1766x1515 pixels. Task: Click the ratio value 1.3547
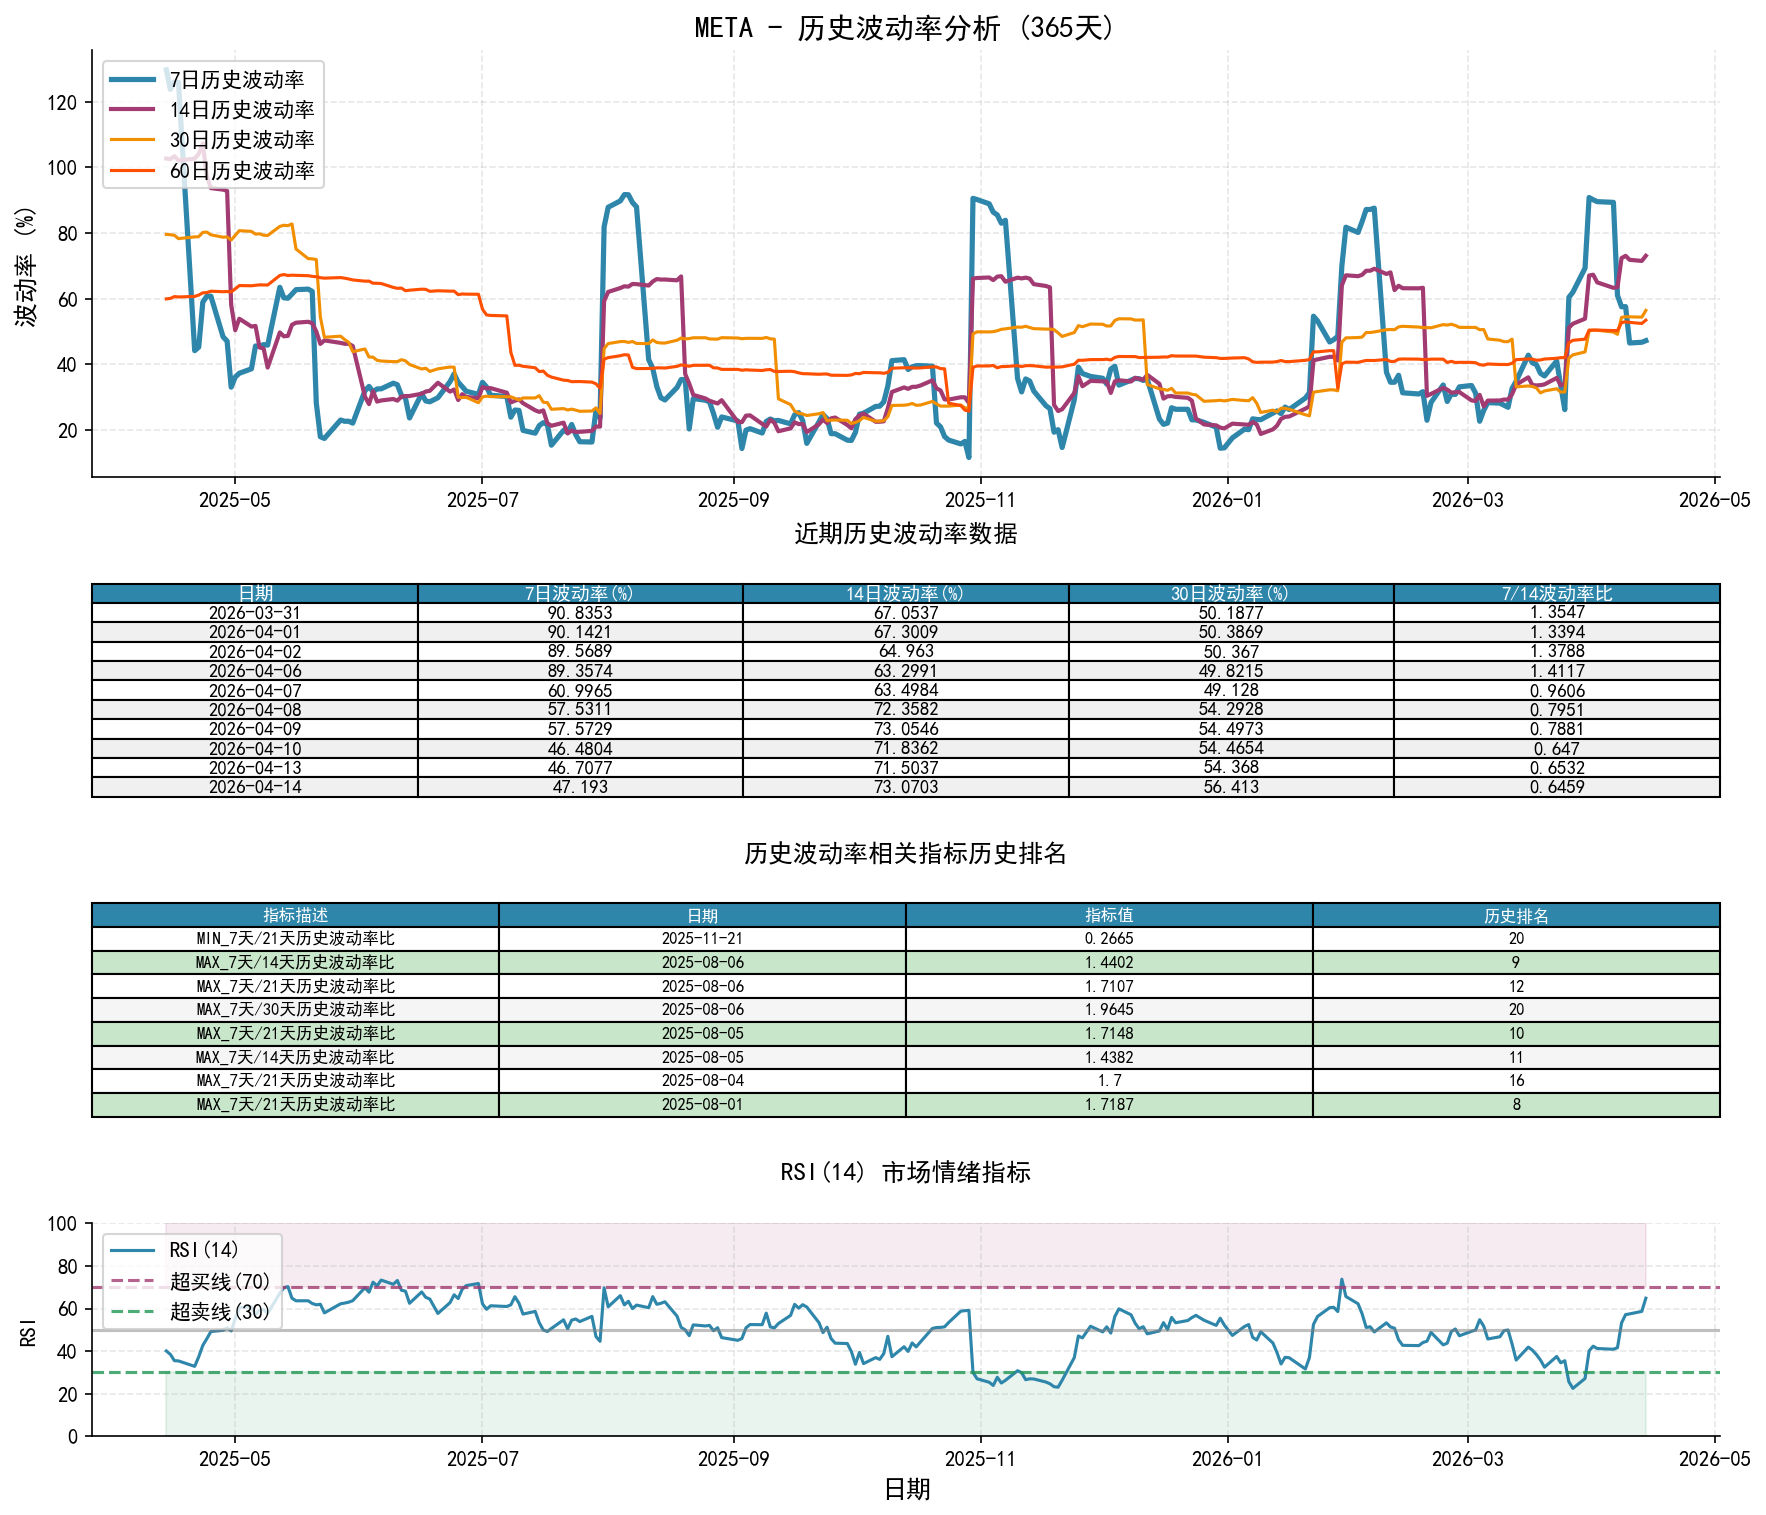pyautogui.click(x=1557, y=613)
